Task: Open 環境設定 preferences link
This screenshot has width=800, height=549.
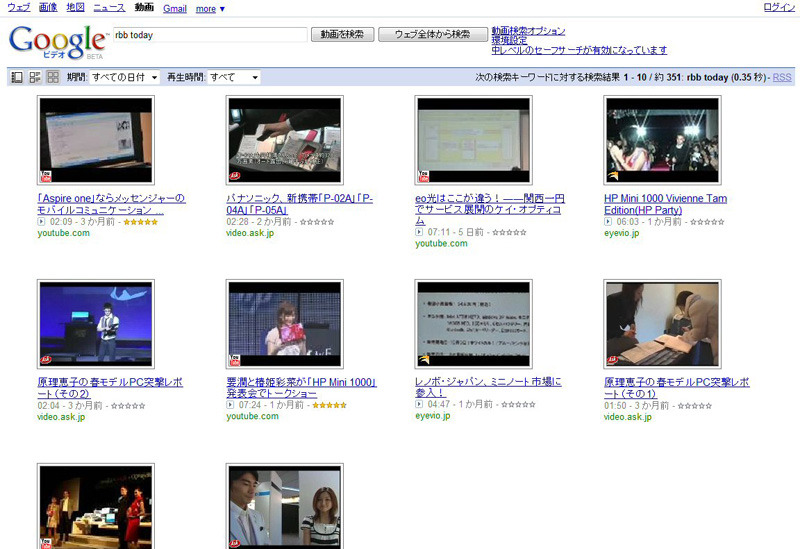Action: tap(509, 40)
